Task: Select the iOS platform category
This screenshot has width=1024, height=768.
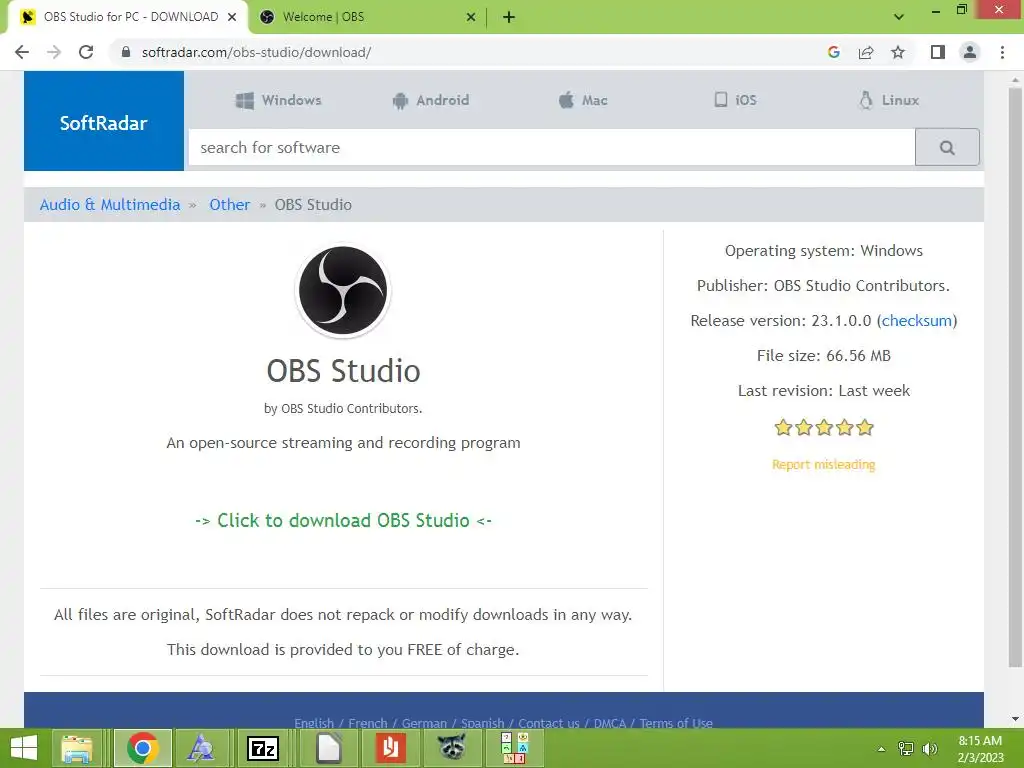Action: tap(735, 101)
